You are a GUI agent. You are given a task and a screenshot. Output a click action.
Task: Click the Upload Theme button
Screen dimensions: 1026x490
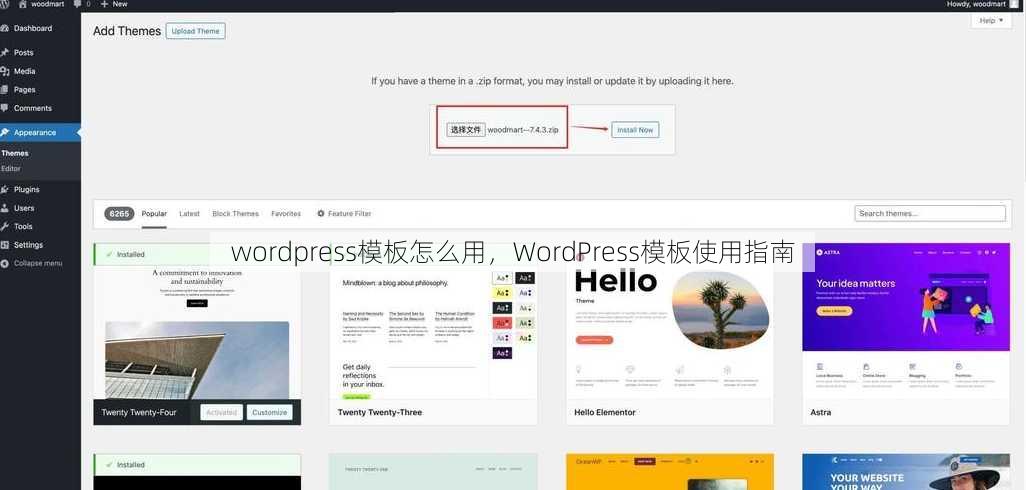pos(196,31)
